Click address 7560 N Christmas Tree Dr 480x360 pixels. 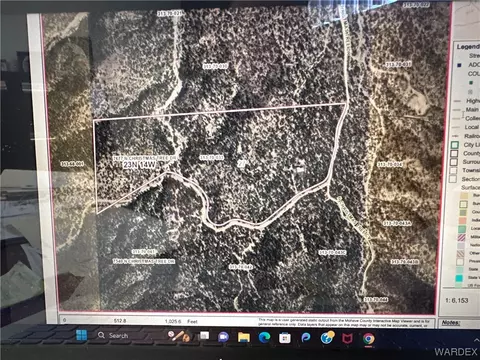pos(144,262)
